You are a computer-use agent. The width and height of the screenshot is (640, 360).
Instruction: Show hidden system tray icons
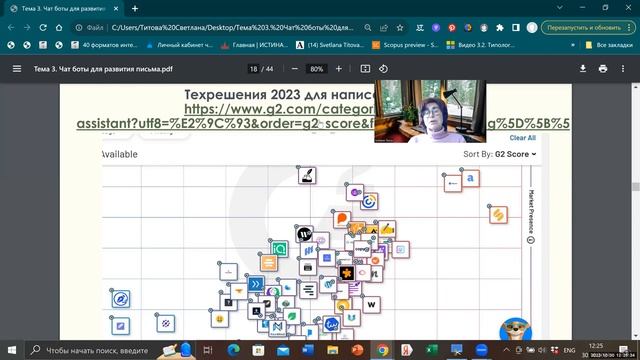507,350
